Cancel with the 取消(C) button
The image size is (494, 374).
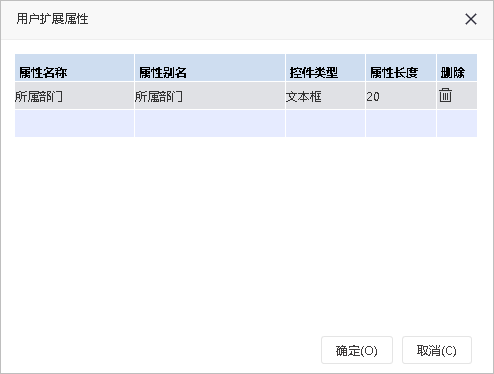coord(437,350)
